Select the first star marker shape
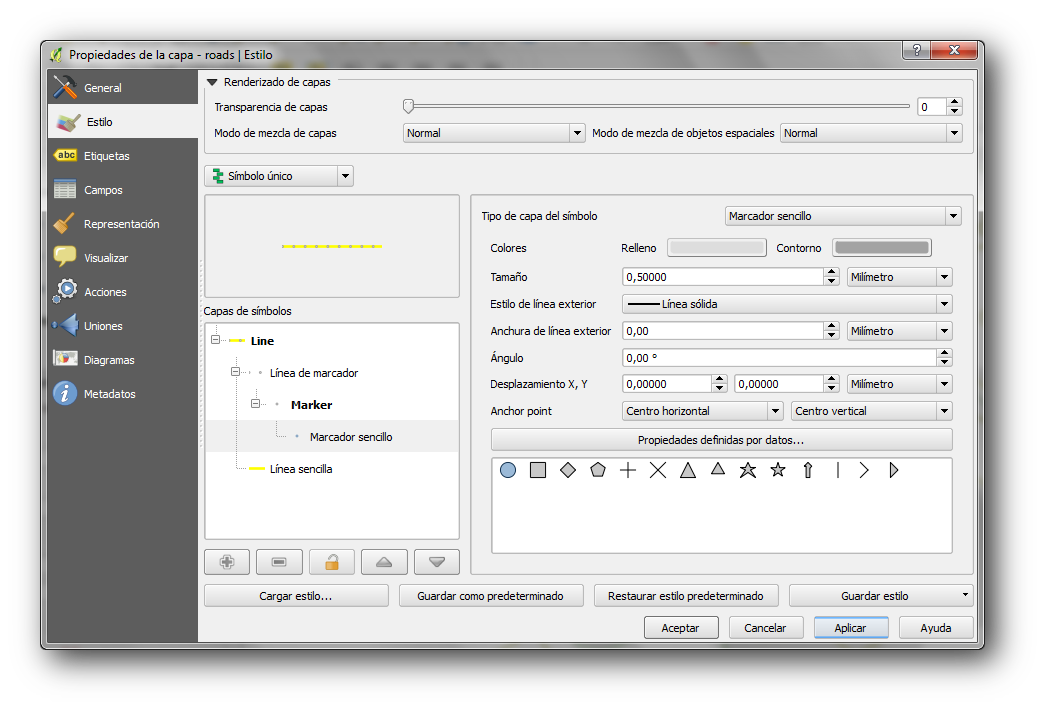 pyautogui.click(x=748, y=471)
